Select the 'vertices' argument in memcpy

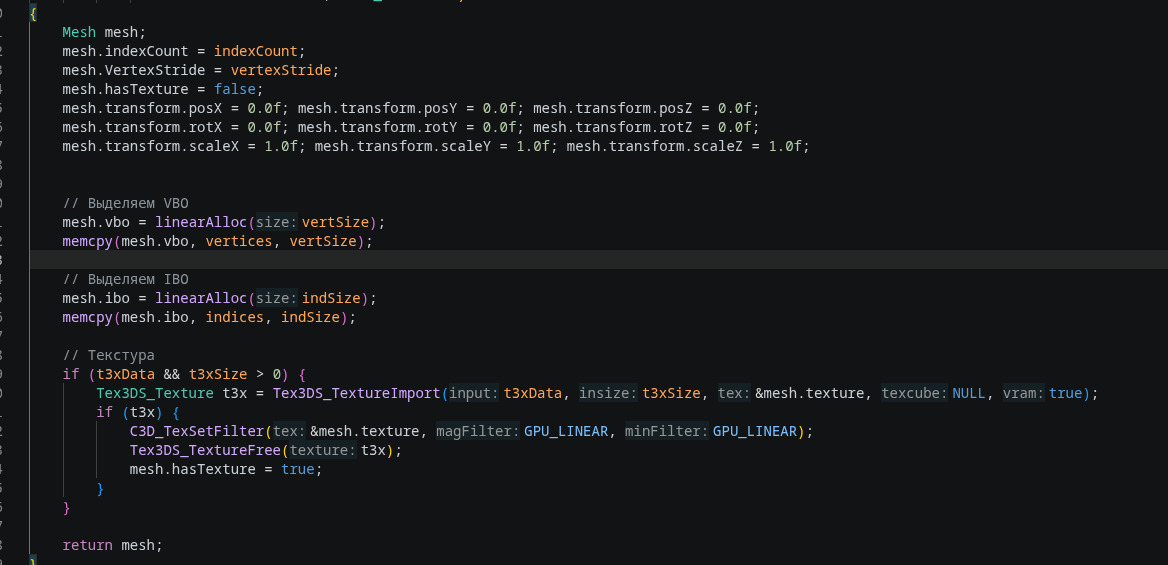(238, 241)
